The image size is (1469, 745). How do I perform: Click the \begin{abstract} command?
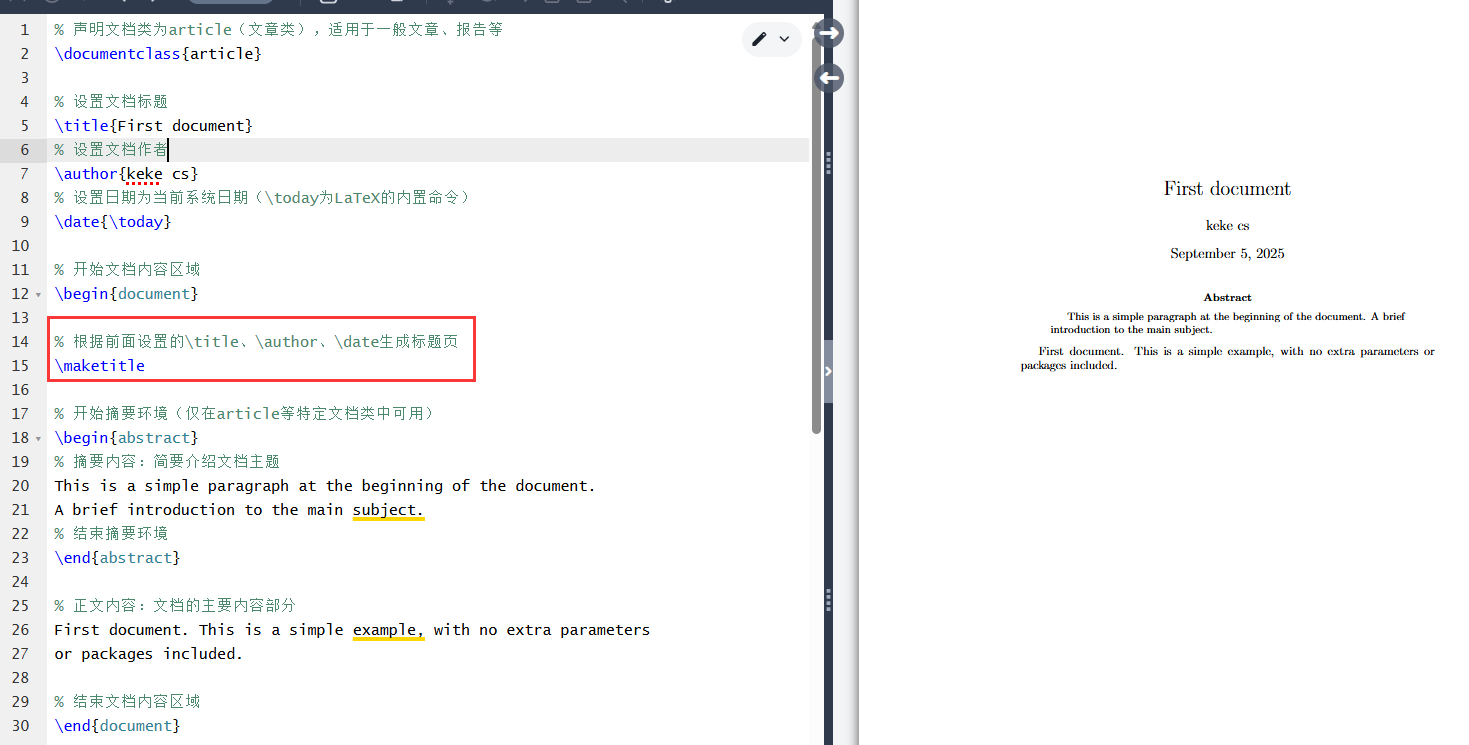126,438
